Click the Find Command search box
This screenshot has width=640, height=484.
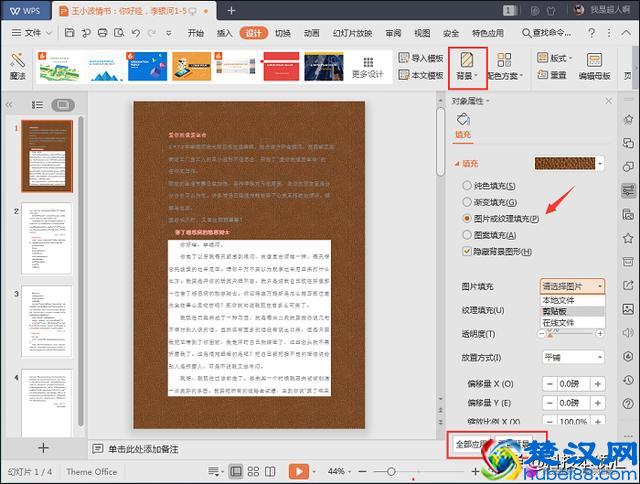(x=547, y=33)
